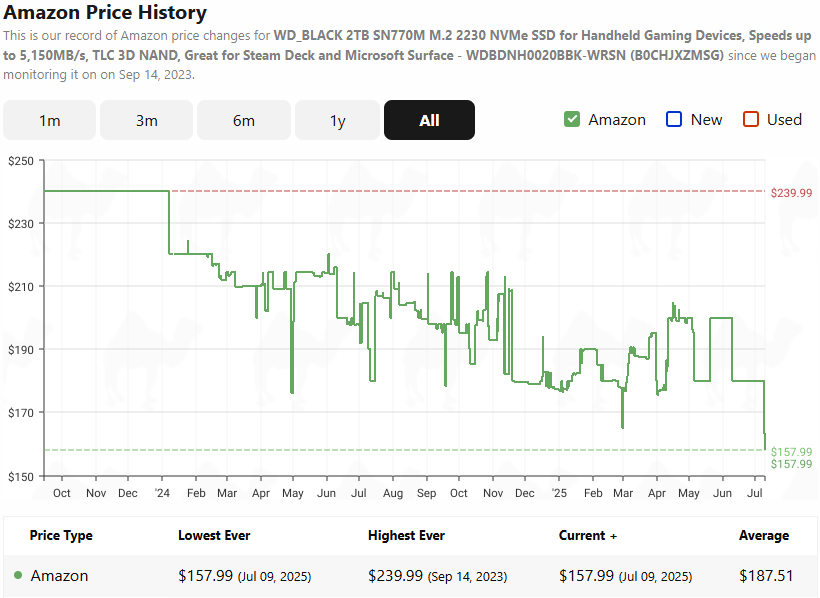Click the $187.51 average price value

click(x=763, y=576)
